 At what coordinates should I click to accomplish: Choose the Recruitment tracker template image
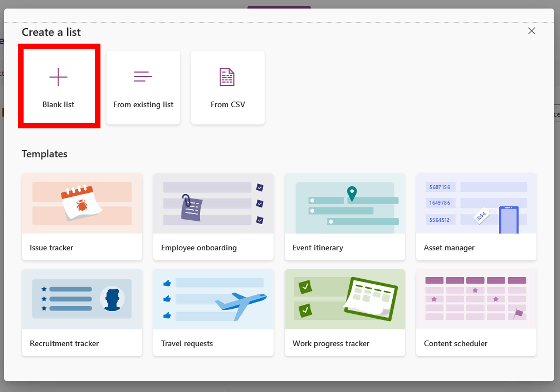pos(82,299)
